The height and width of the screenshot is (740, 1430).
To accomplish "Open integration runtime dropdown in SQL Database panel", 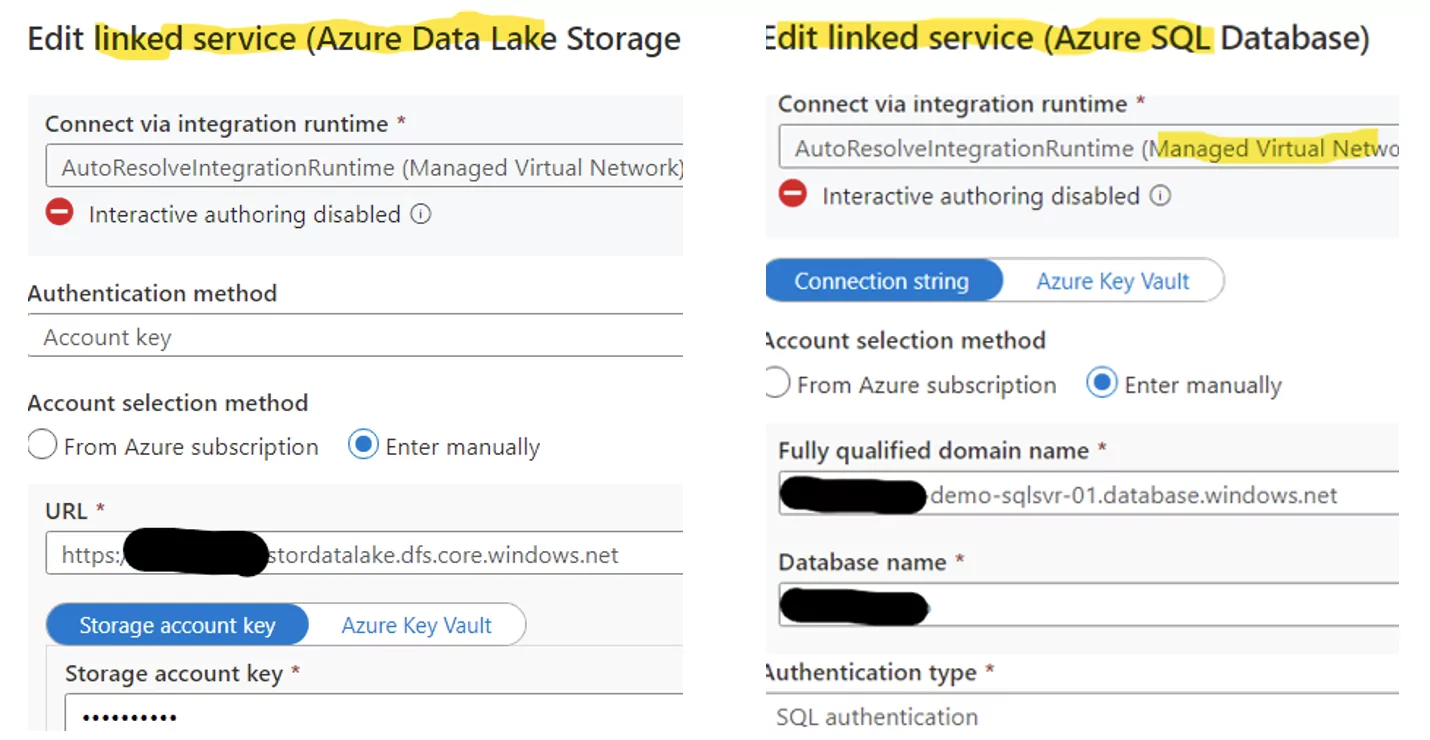I will [x=1088, y=149].
